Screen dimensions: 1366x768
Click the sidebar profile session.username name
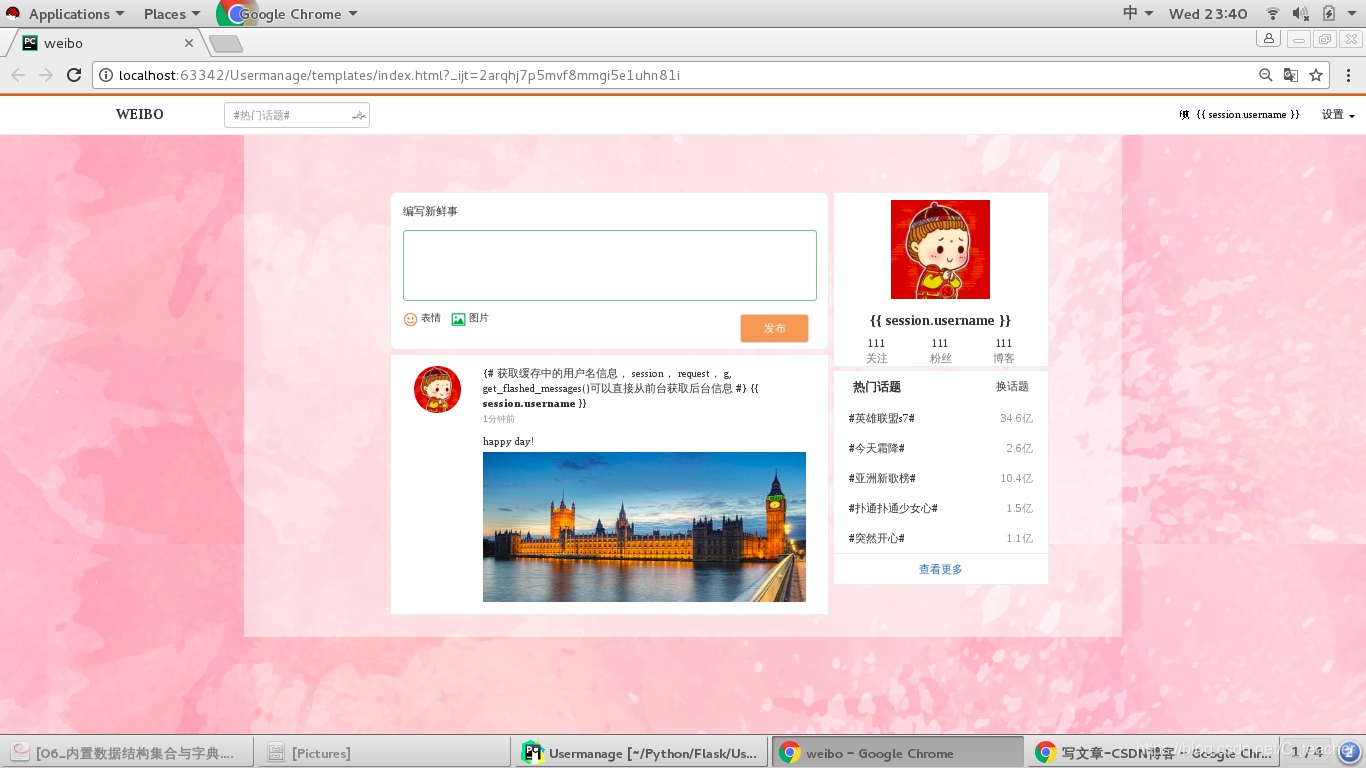[x=940, y=321]
